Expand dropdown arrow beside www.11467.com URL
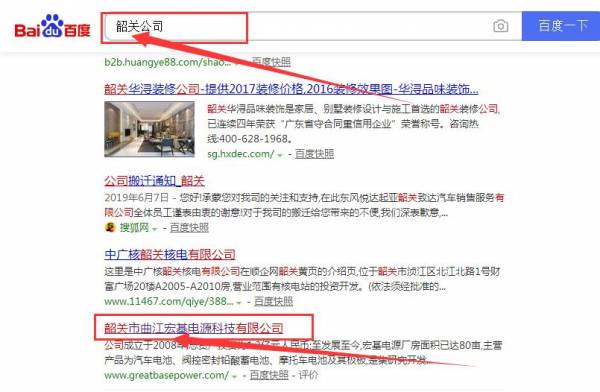Screen dimensions: 600x392 point(239,302)
